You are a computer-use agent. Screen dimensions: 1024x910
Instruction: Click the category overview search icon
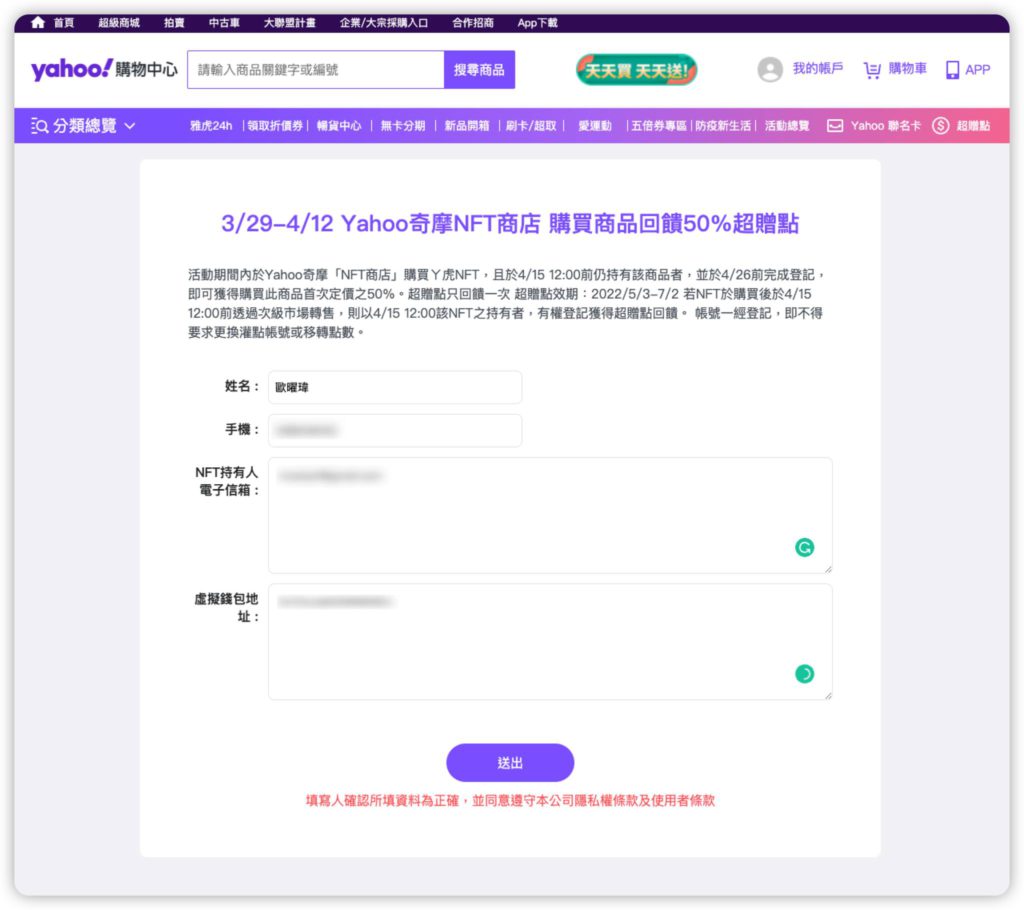[x=39, y=125]
